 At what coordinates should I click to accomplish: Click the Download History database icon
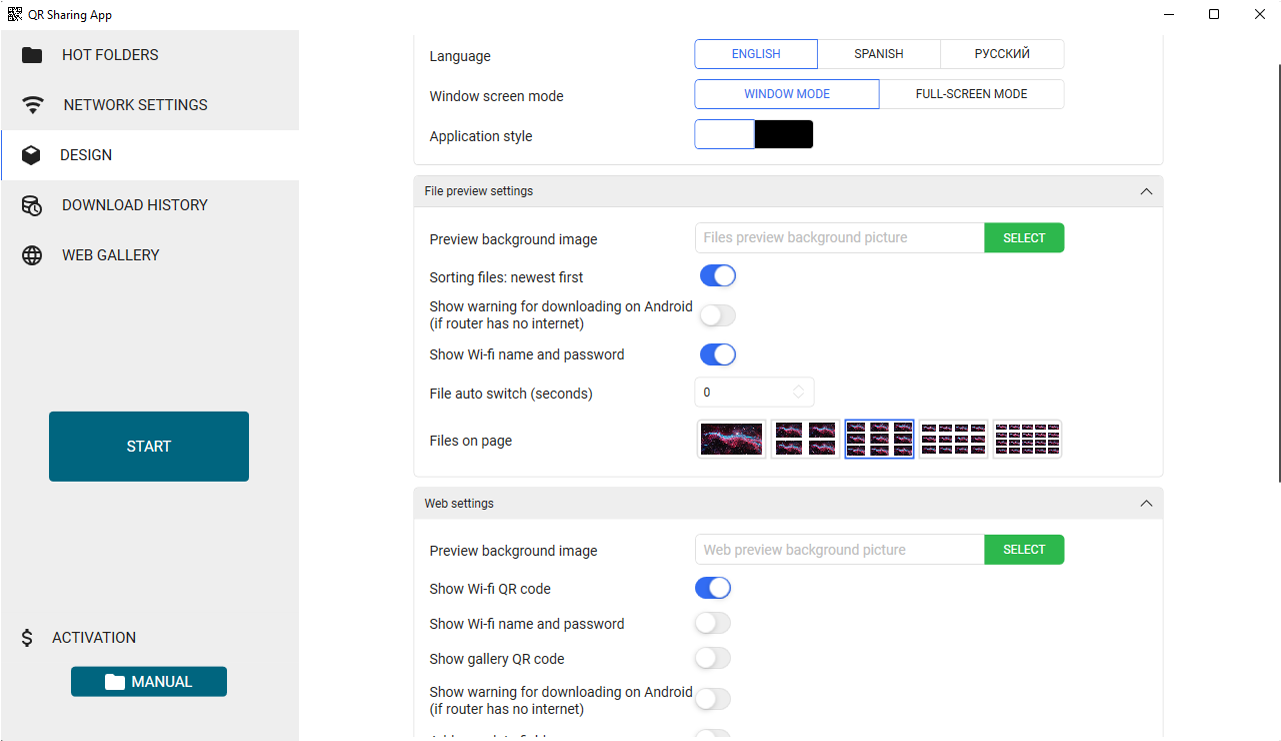pos(32,205)
